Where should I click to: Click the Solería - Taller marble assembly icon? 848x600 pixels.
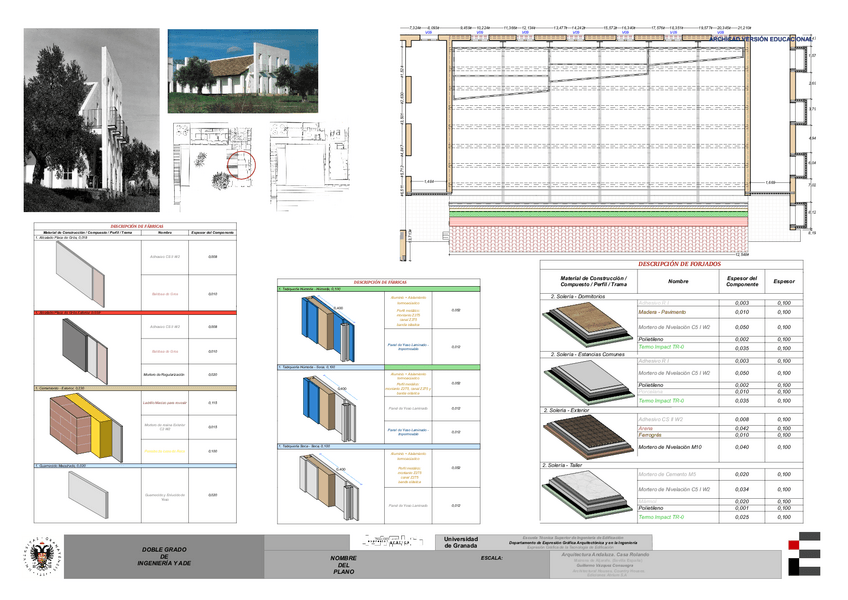[585, 495]
